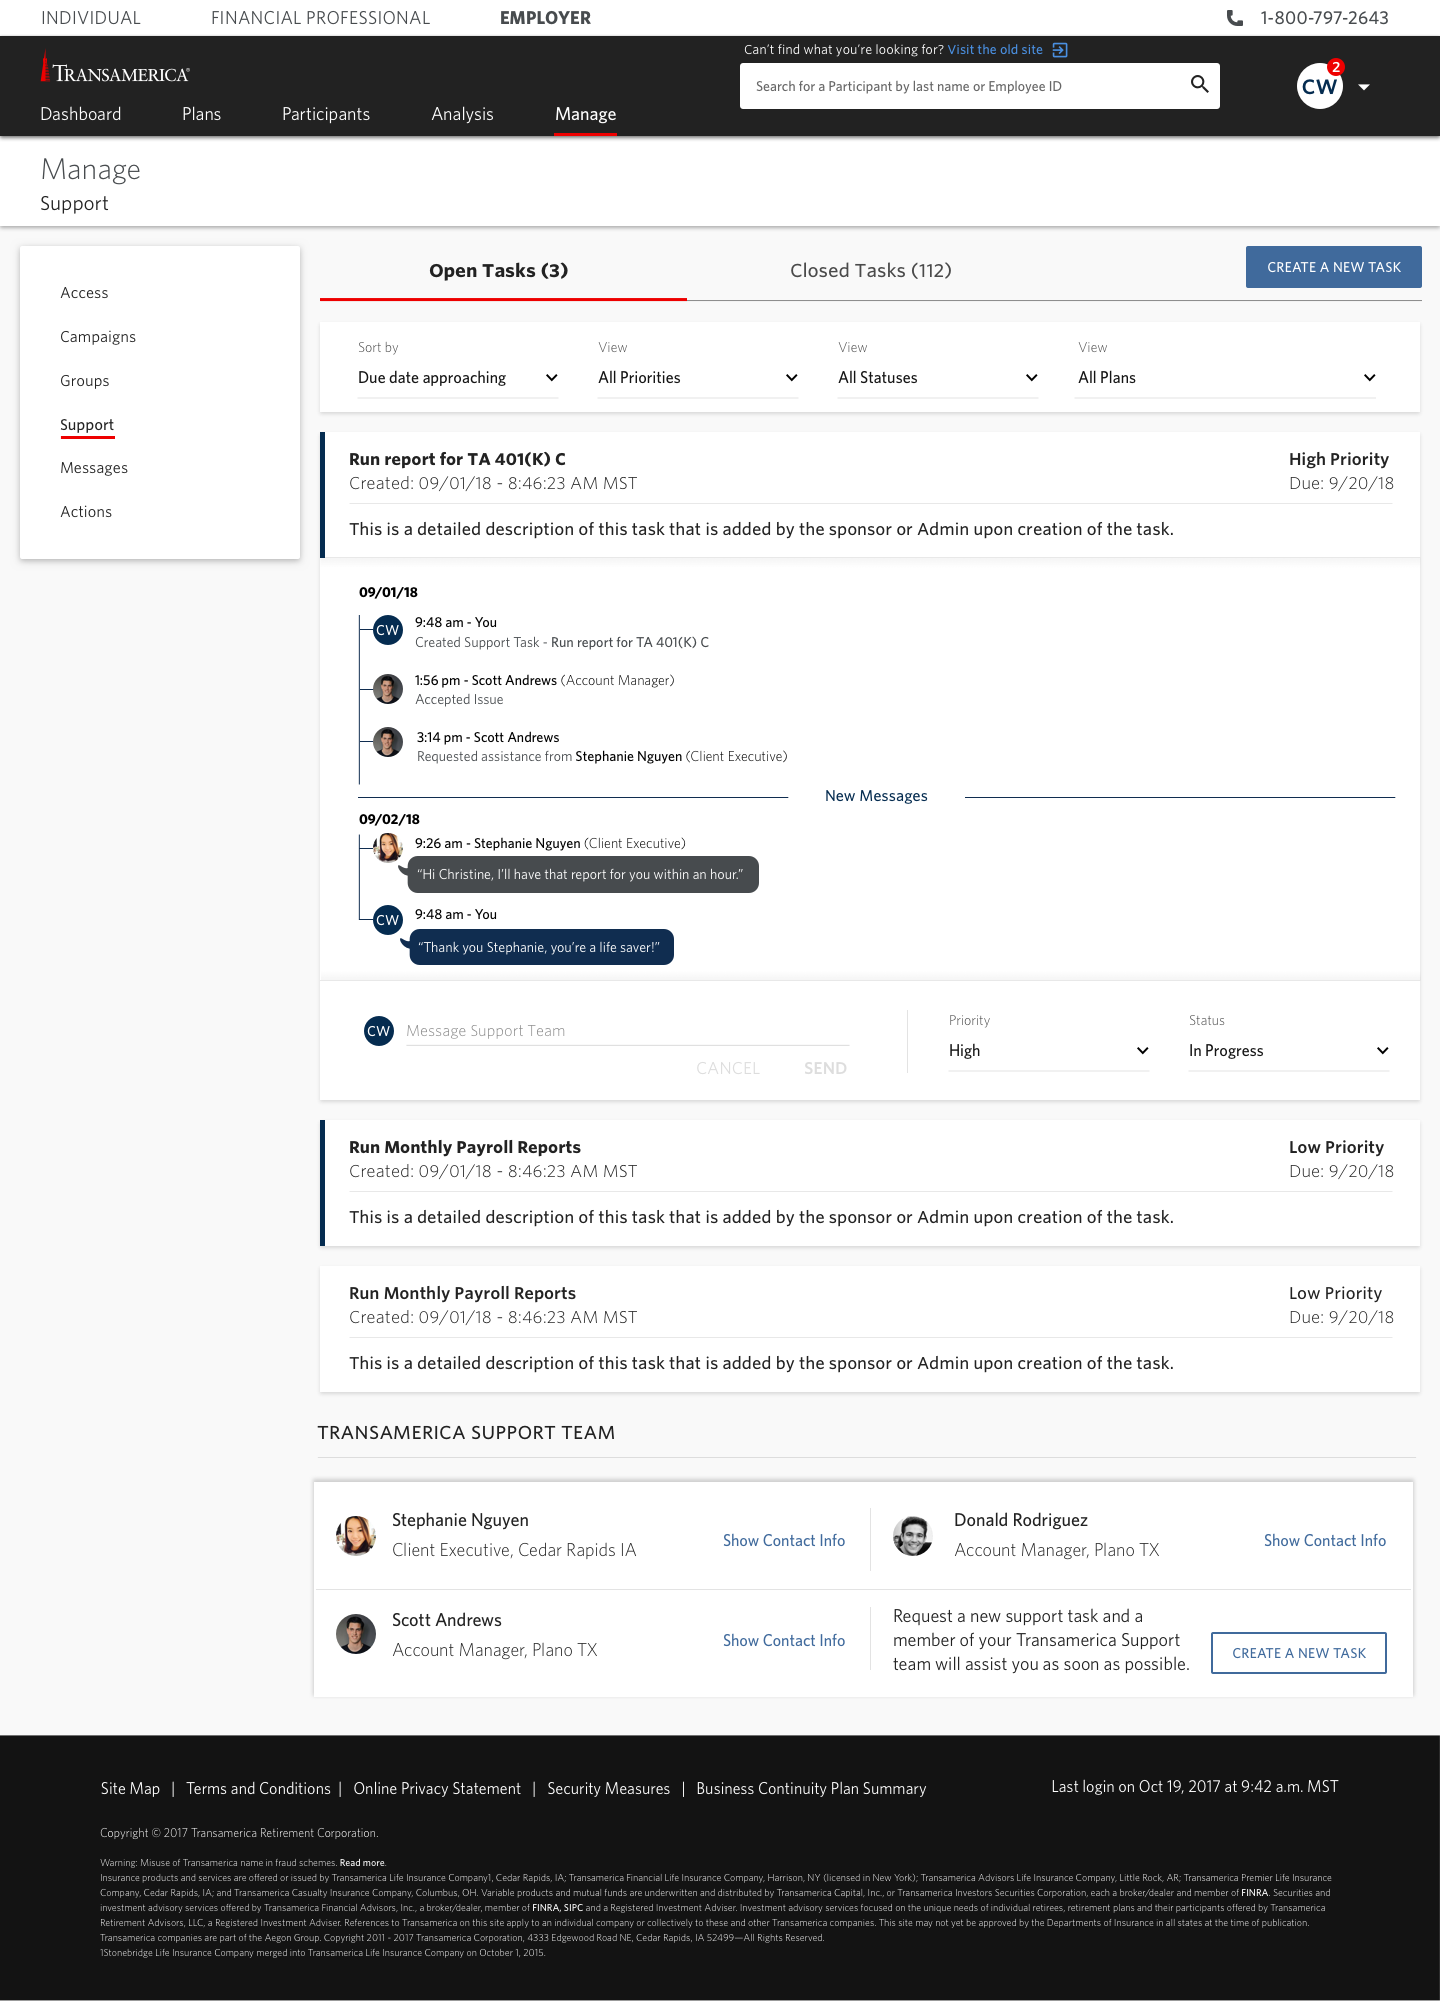Open the All Priorities filter dropdown
1440x2001 pixels.
point(698,378)
